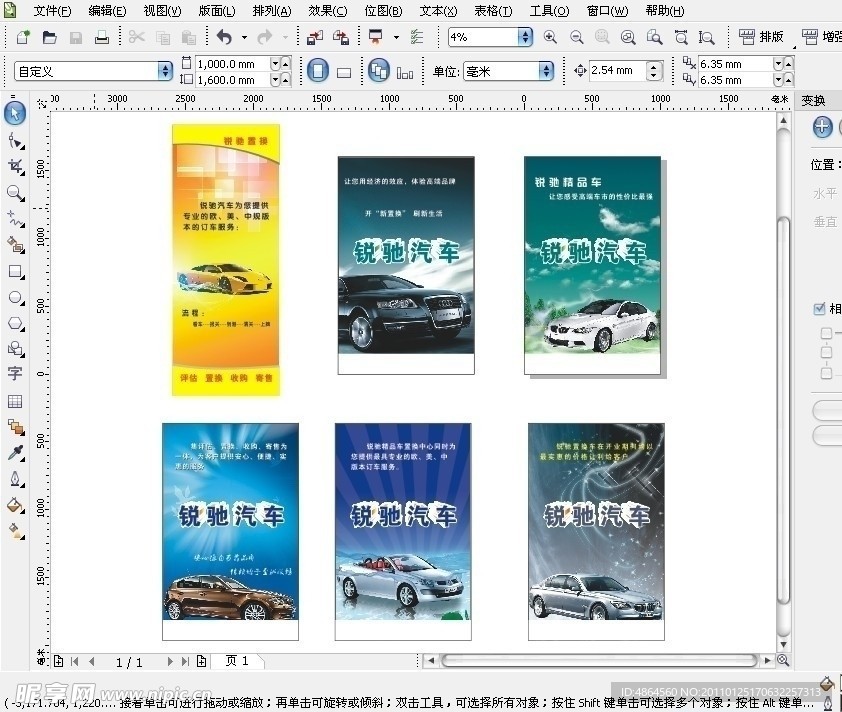Enable portrait page orientation
Screen dimensions: 842x712
click(317, 70)
